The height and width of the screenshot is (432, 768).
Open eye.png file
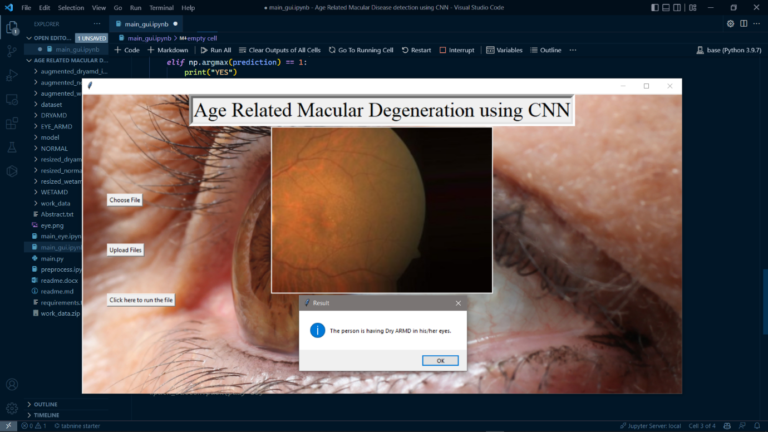coord(52,225)
